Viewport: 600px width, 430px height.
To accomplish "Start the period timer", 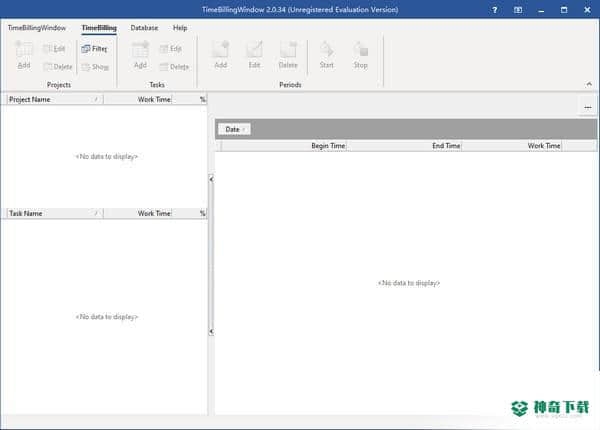I will 326,55.
